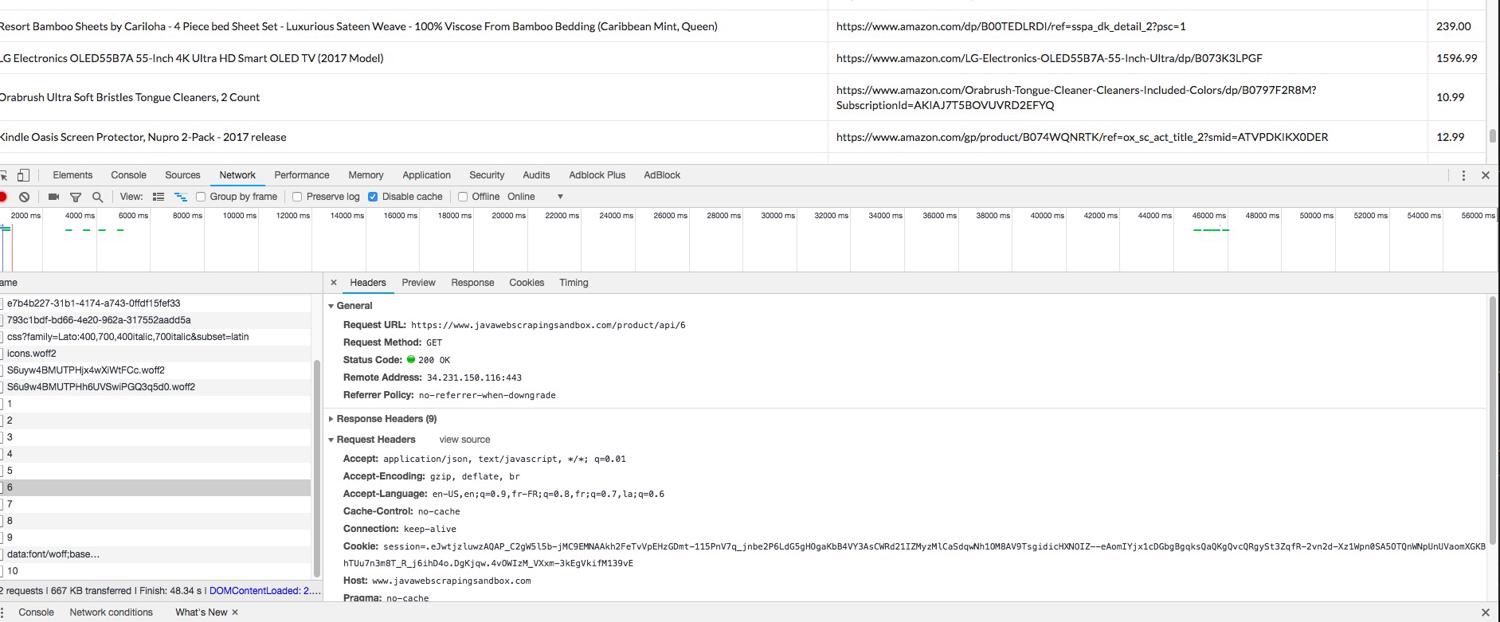Image resolution: width=1500 pixels, height=622 pixels.
Task: Open network search magnifier icon
Action: (x=97, y=197)
